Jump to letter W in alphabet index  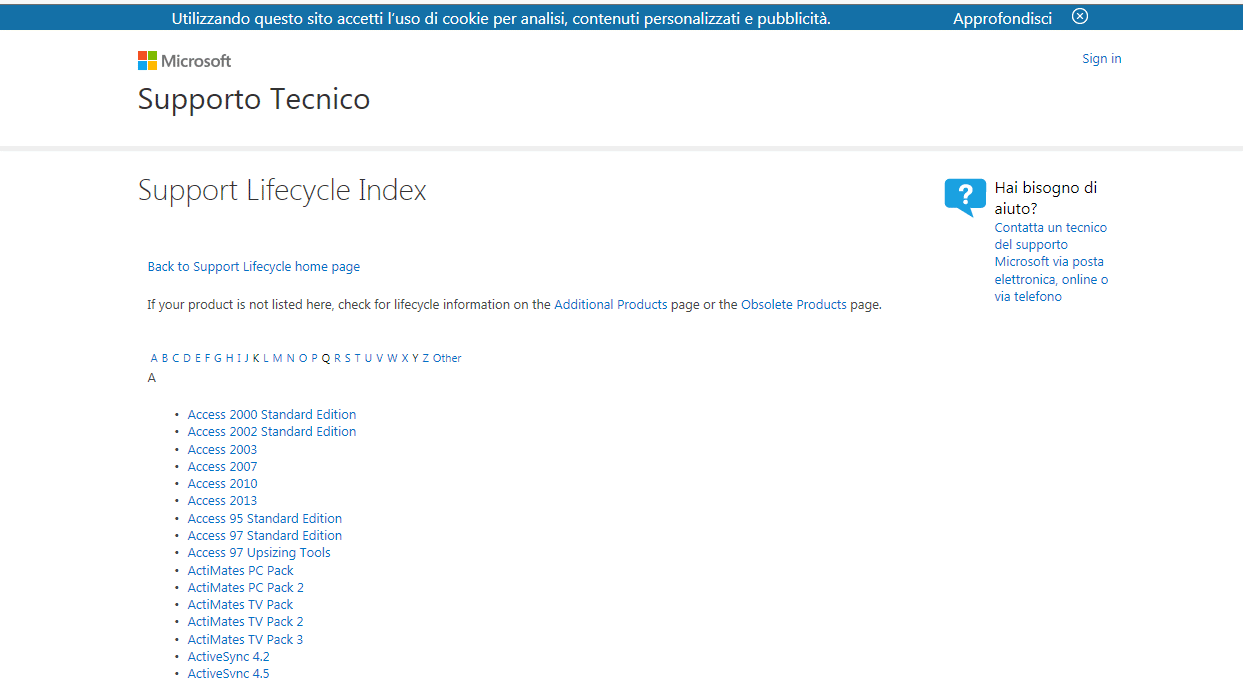coord(393,358)
